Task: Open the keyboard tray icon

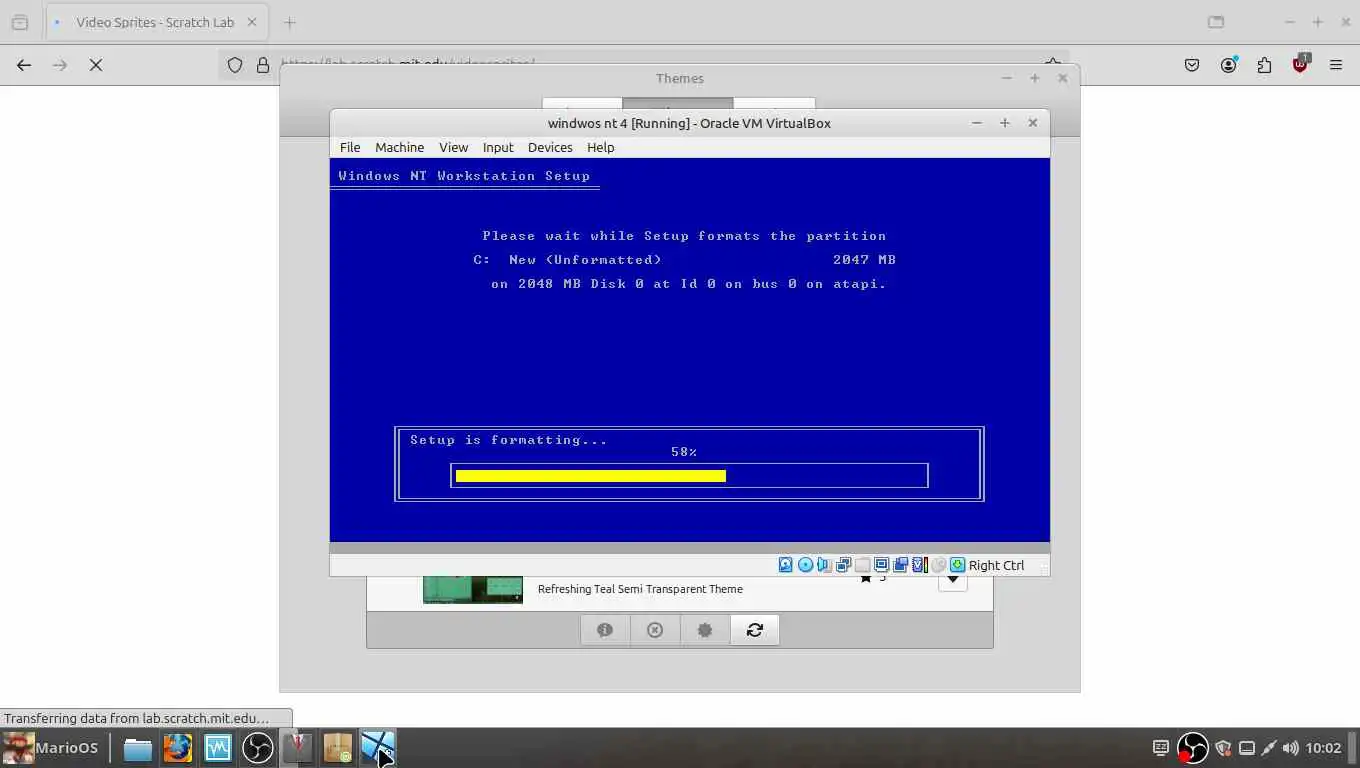Action: (1161, 748)
